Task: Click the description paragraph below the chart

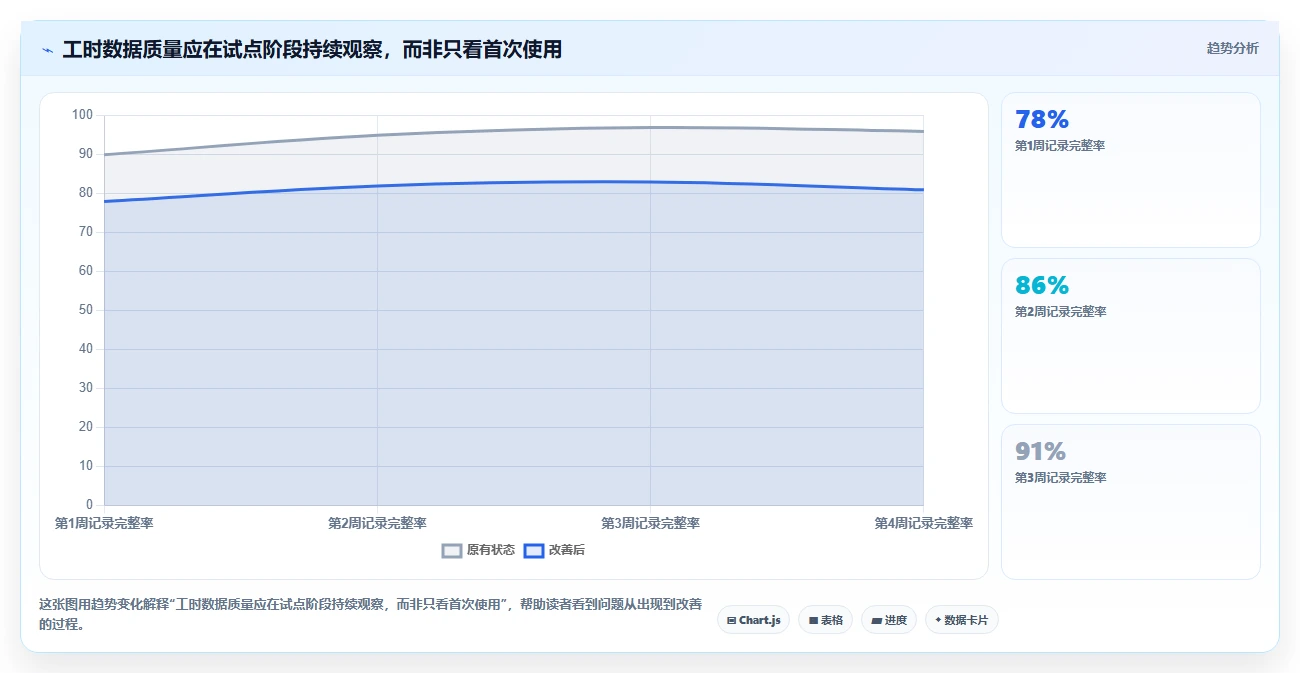Action: pos(370,614)
